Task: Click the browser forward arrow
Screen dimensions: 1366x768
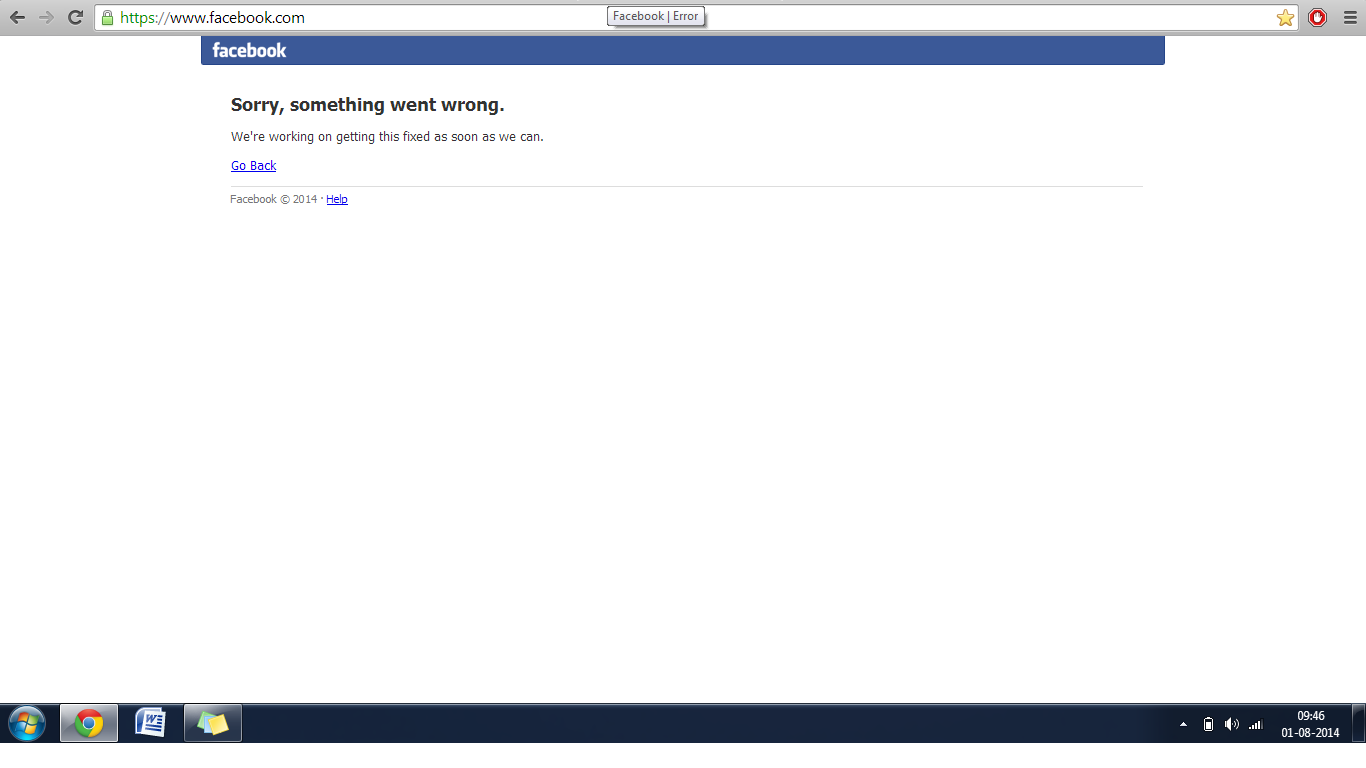Action: pyautogui.click(x=46, y=17)
